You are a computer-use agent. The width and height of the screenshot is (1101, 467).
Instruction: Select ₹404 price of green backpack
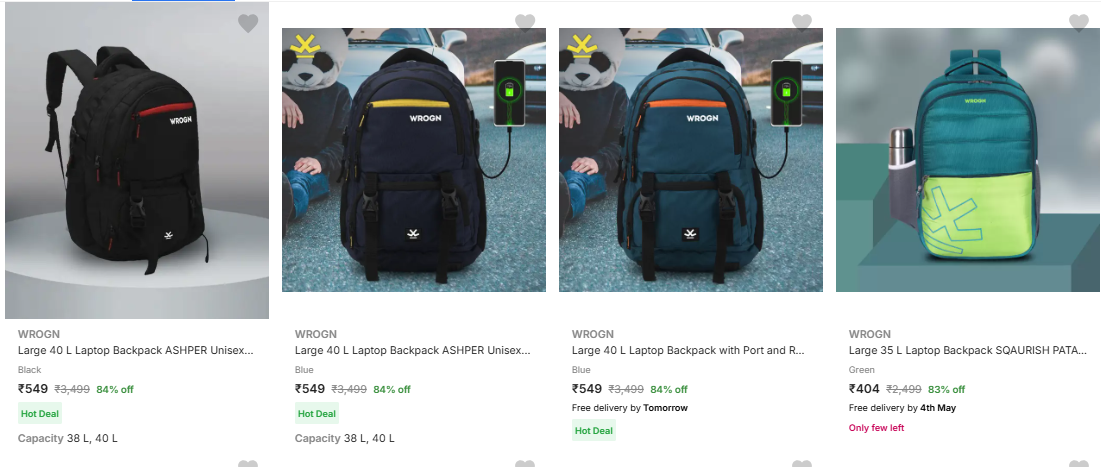coord(864,389)
